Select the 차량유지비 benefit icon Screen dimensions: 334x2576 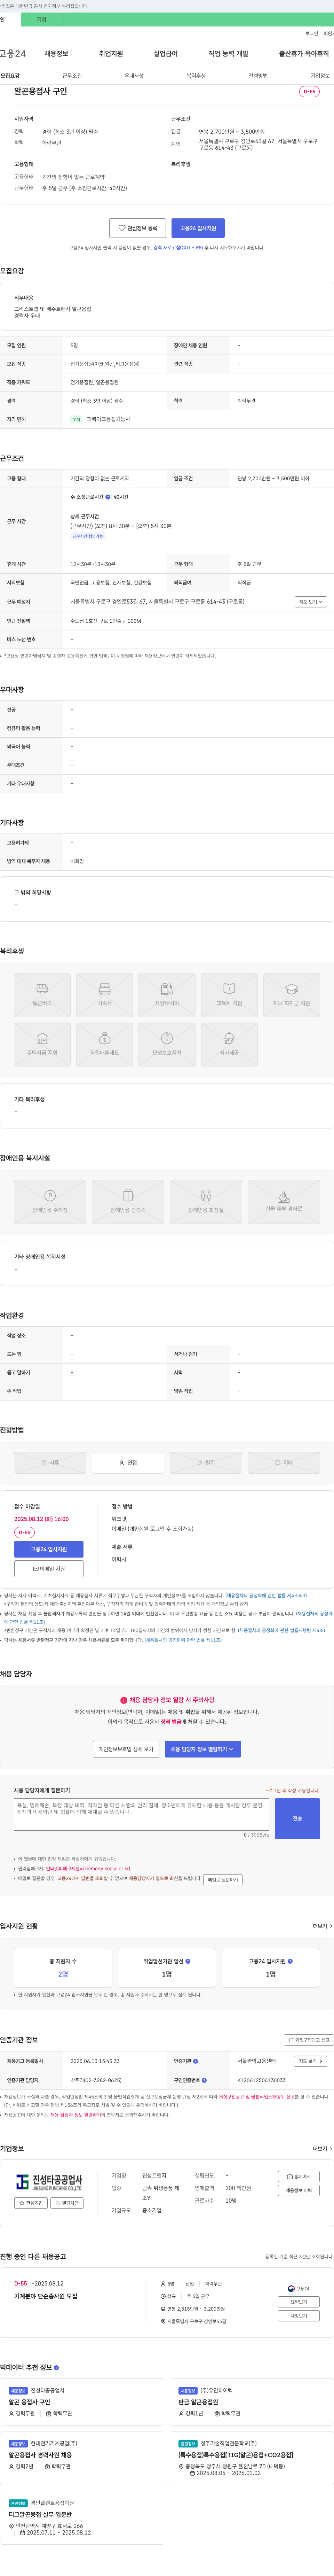[167, 995]
